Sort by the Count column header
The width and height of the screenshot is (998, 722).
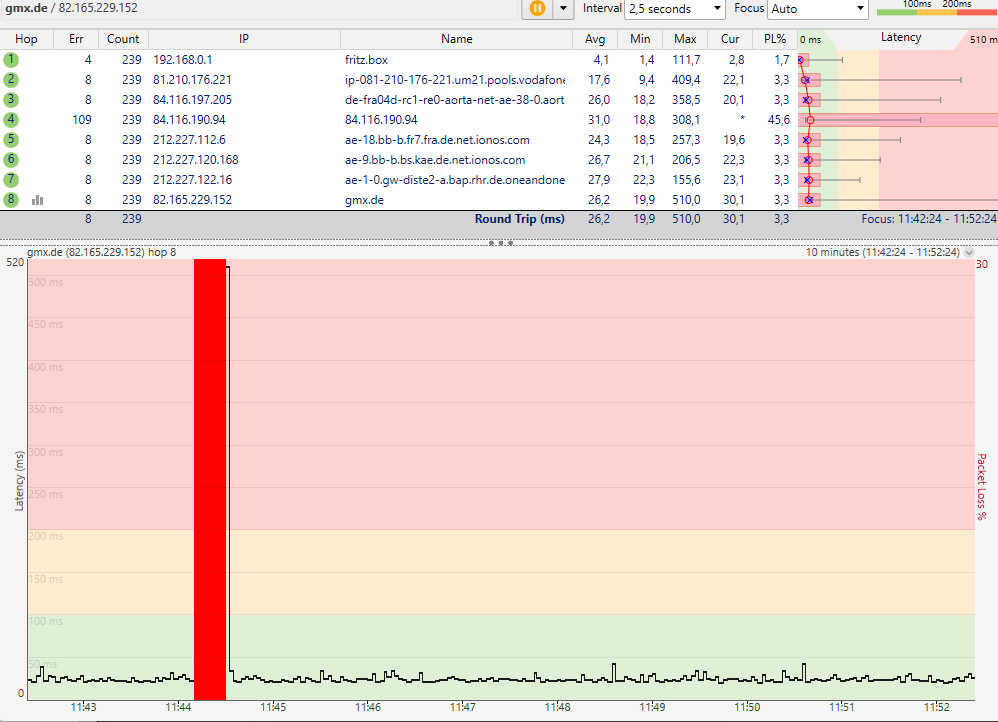point(123,39)
